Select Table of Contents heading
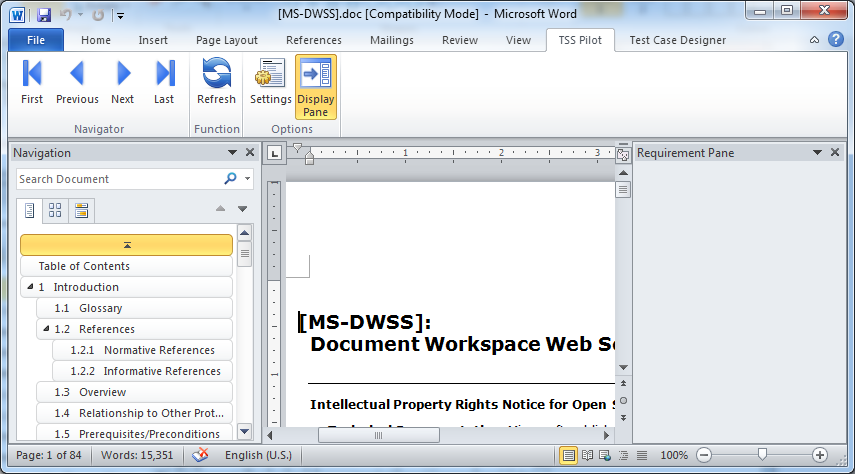This screenshot has width=855, height=475. coord(127,266)
